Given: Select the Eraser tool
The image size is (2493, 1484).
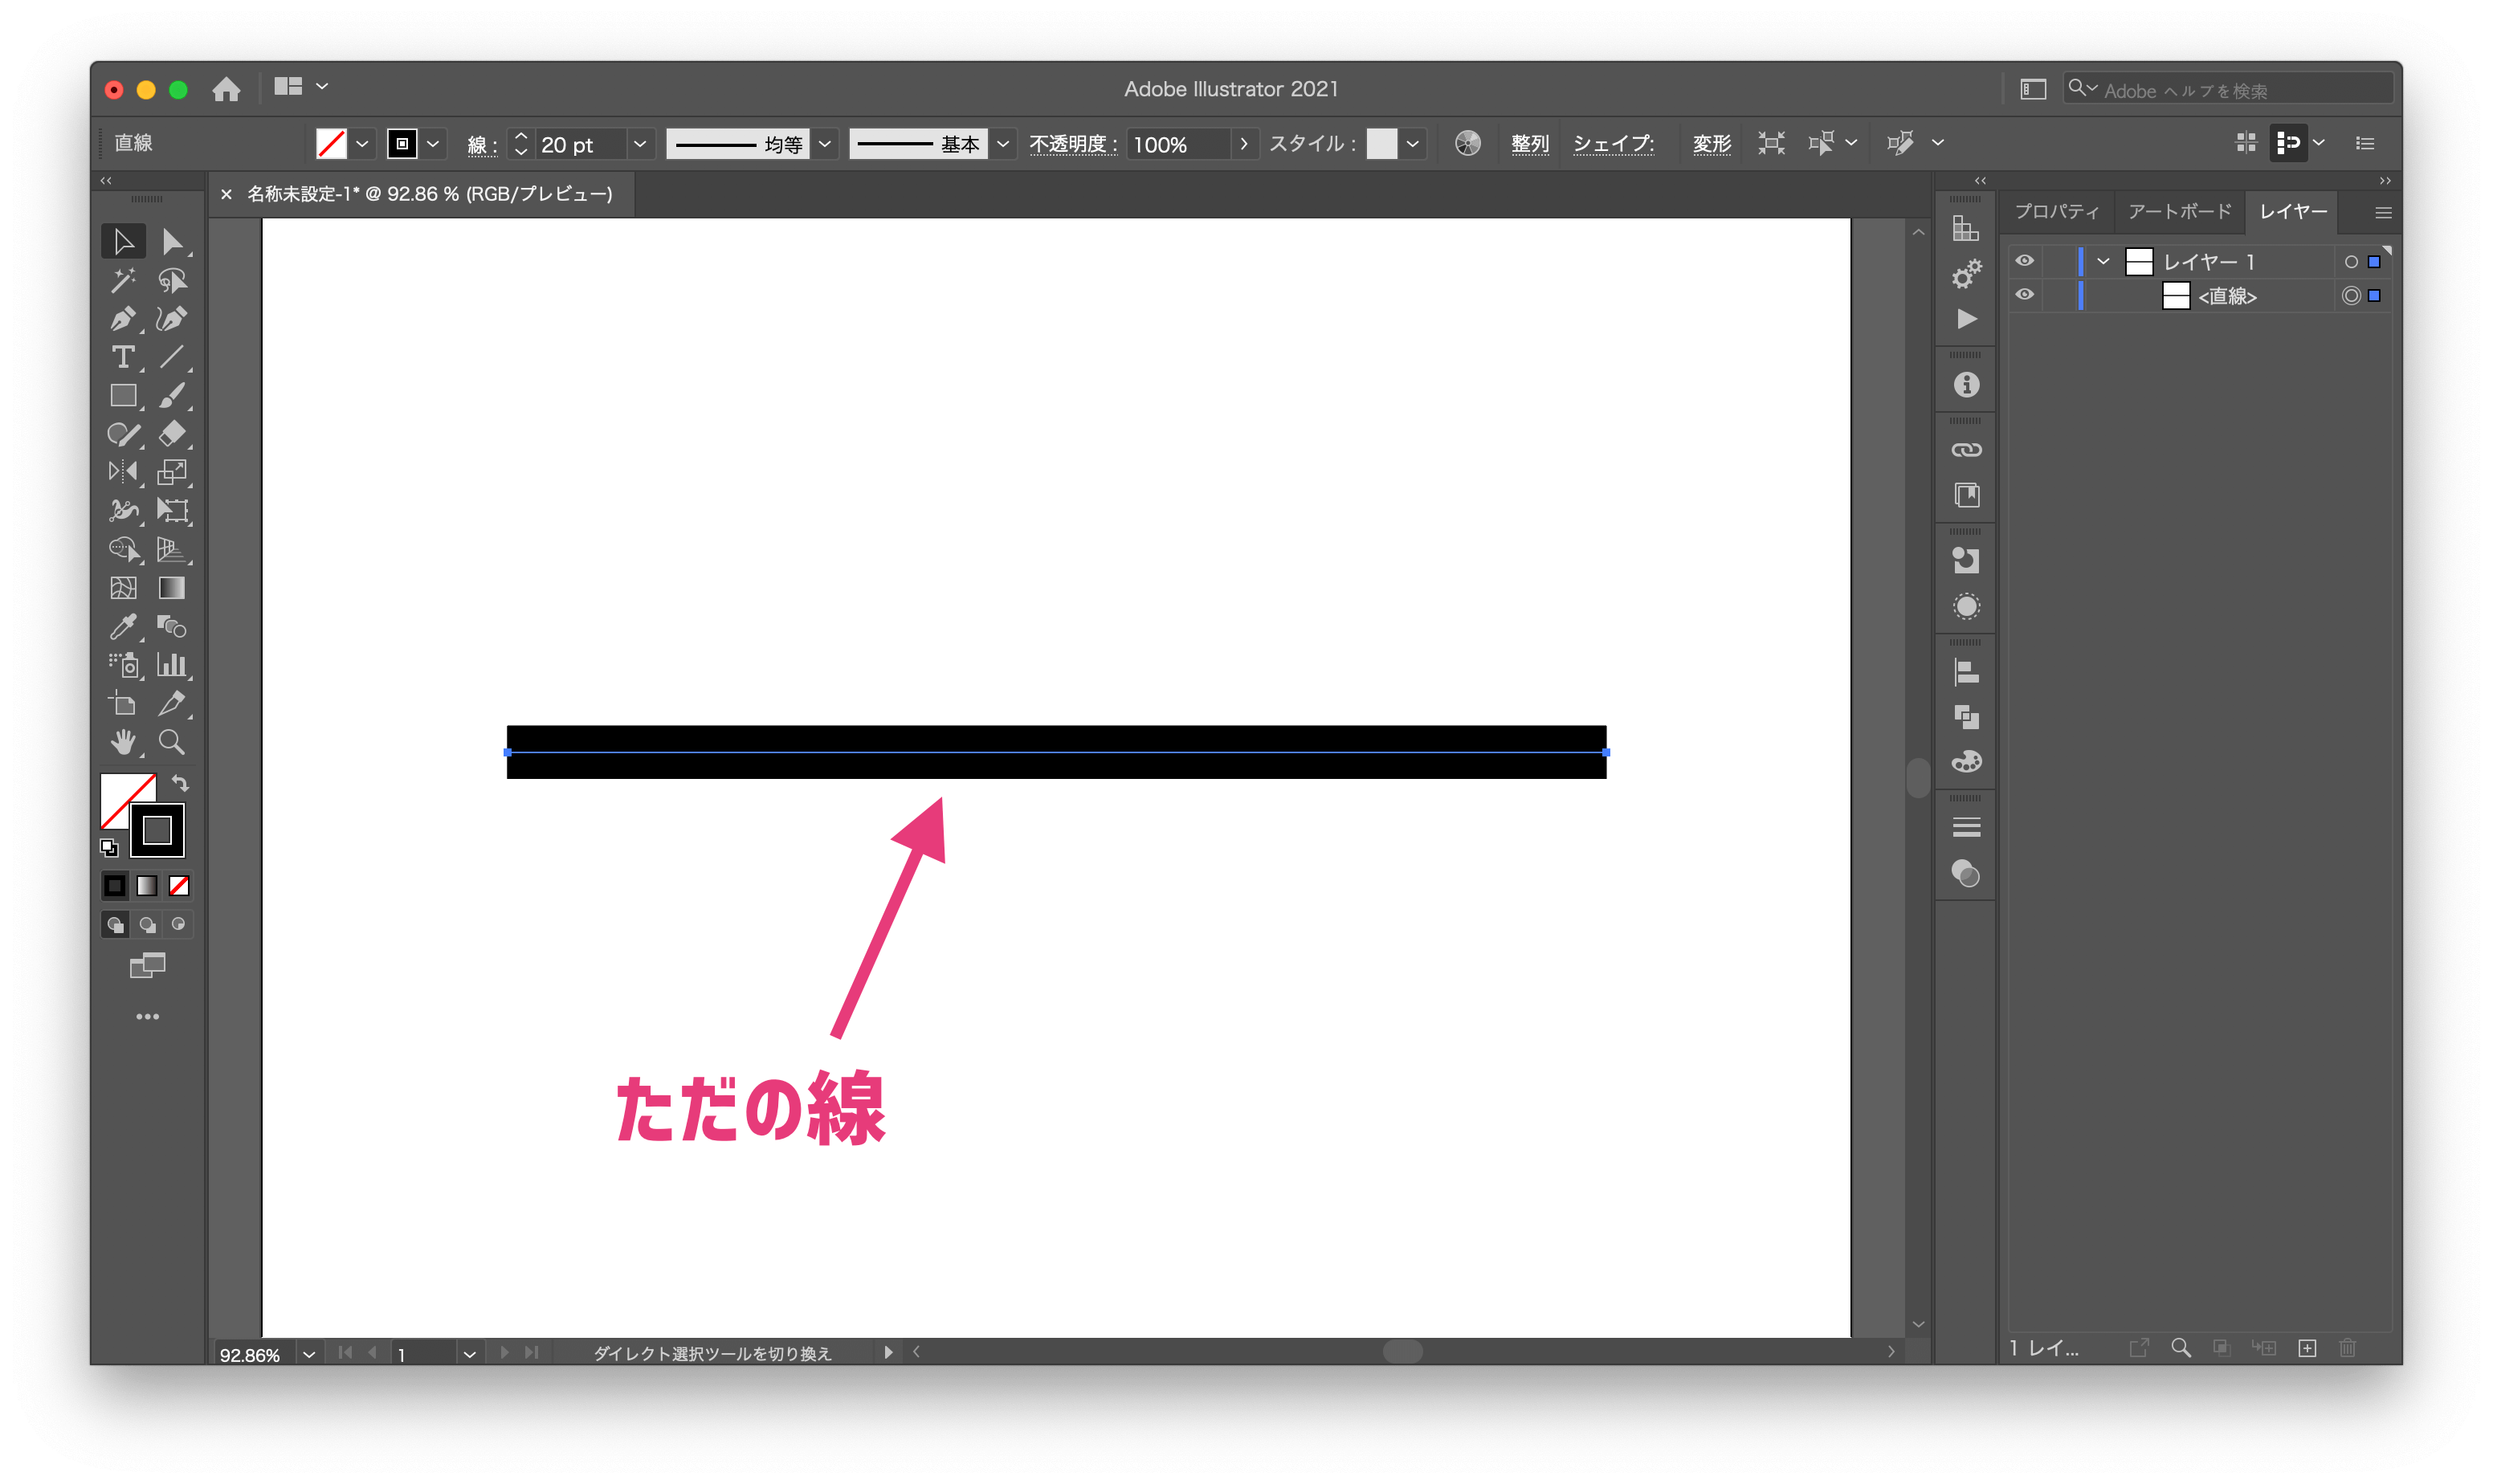Looking at the screenshot, I should [x=172, y=434].
